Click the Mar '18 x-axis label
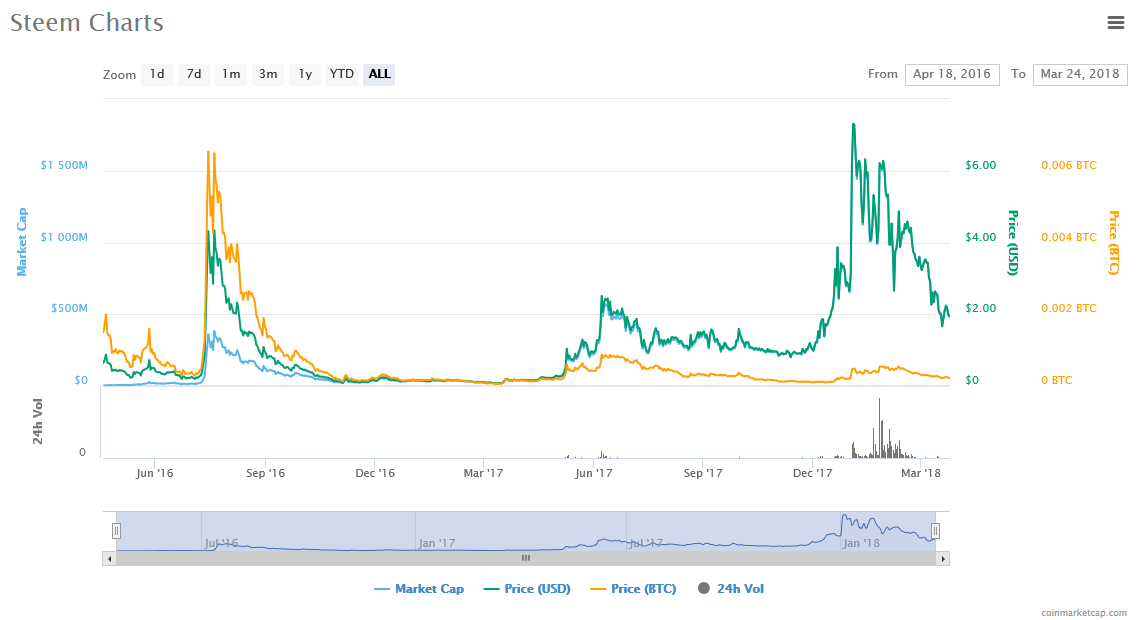This screenshot has height=620, width=1137. coord(920,473)
